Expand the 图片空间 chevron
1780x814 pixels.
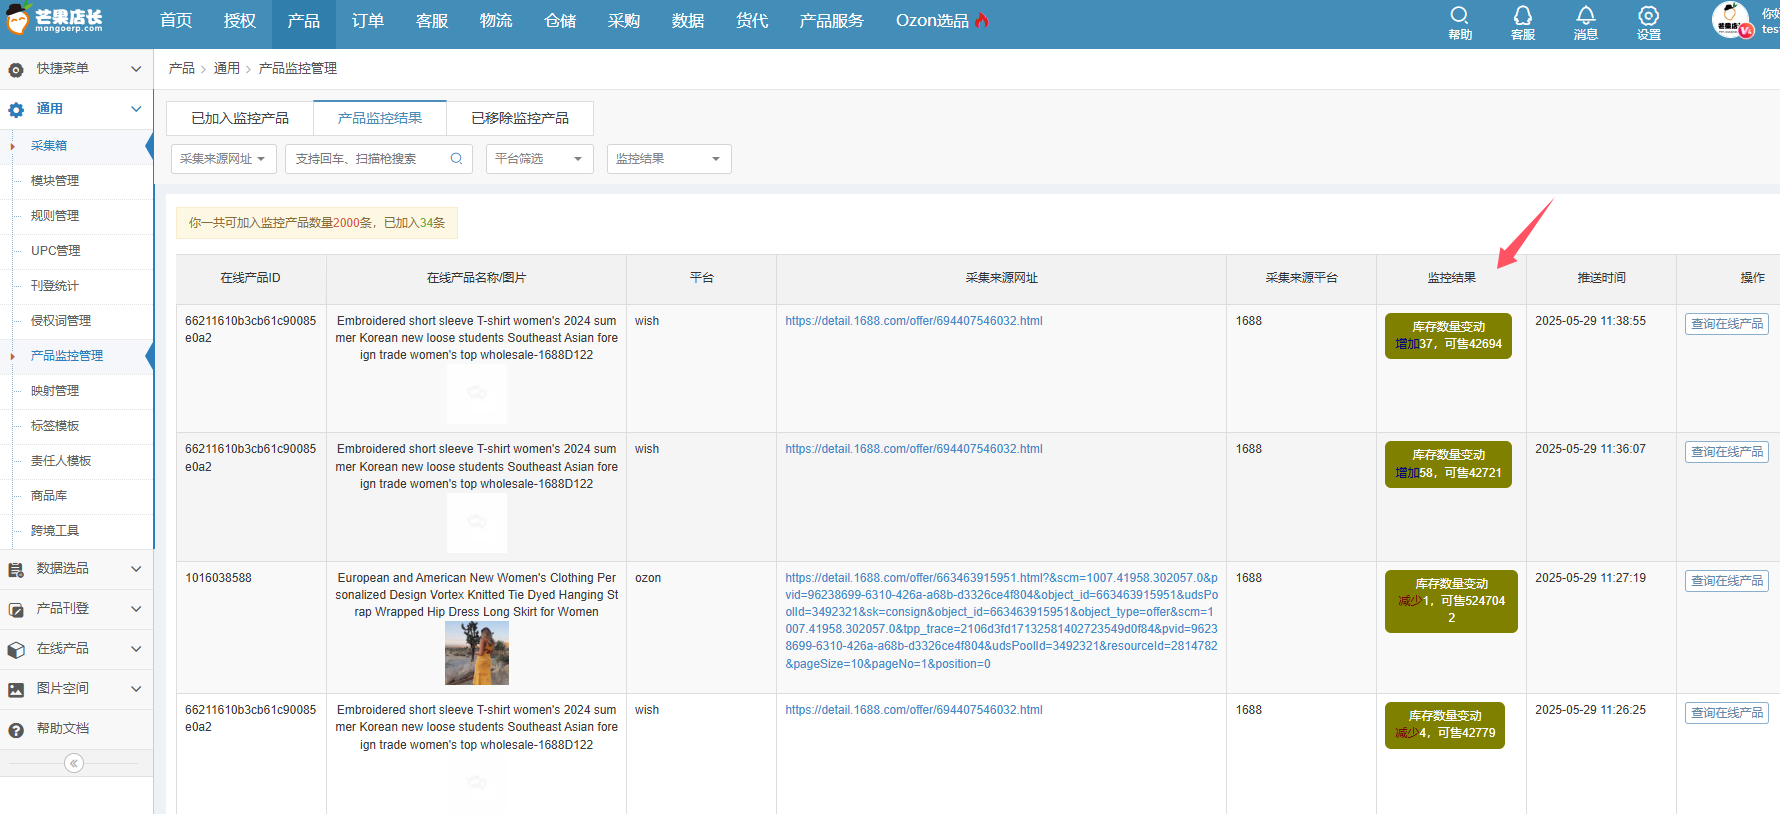[136, 689]
